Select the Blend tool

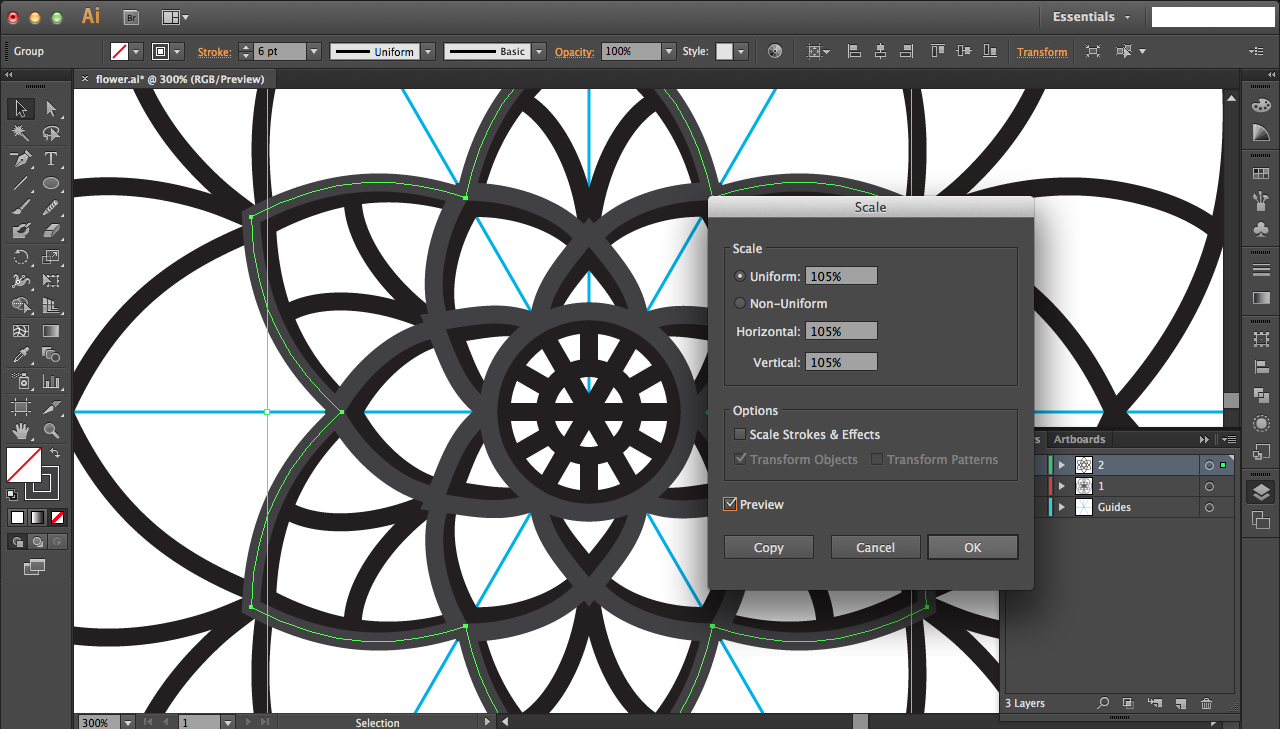coord(51,355)
